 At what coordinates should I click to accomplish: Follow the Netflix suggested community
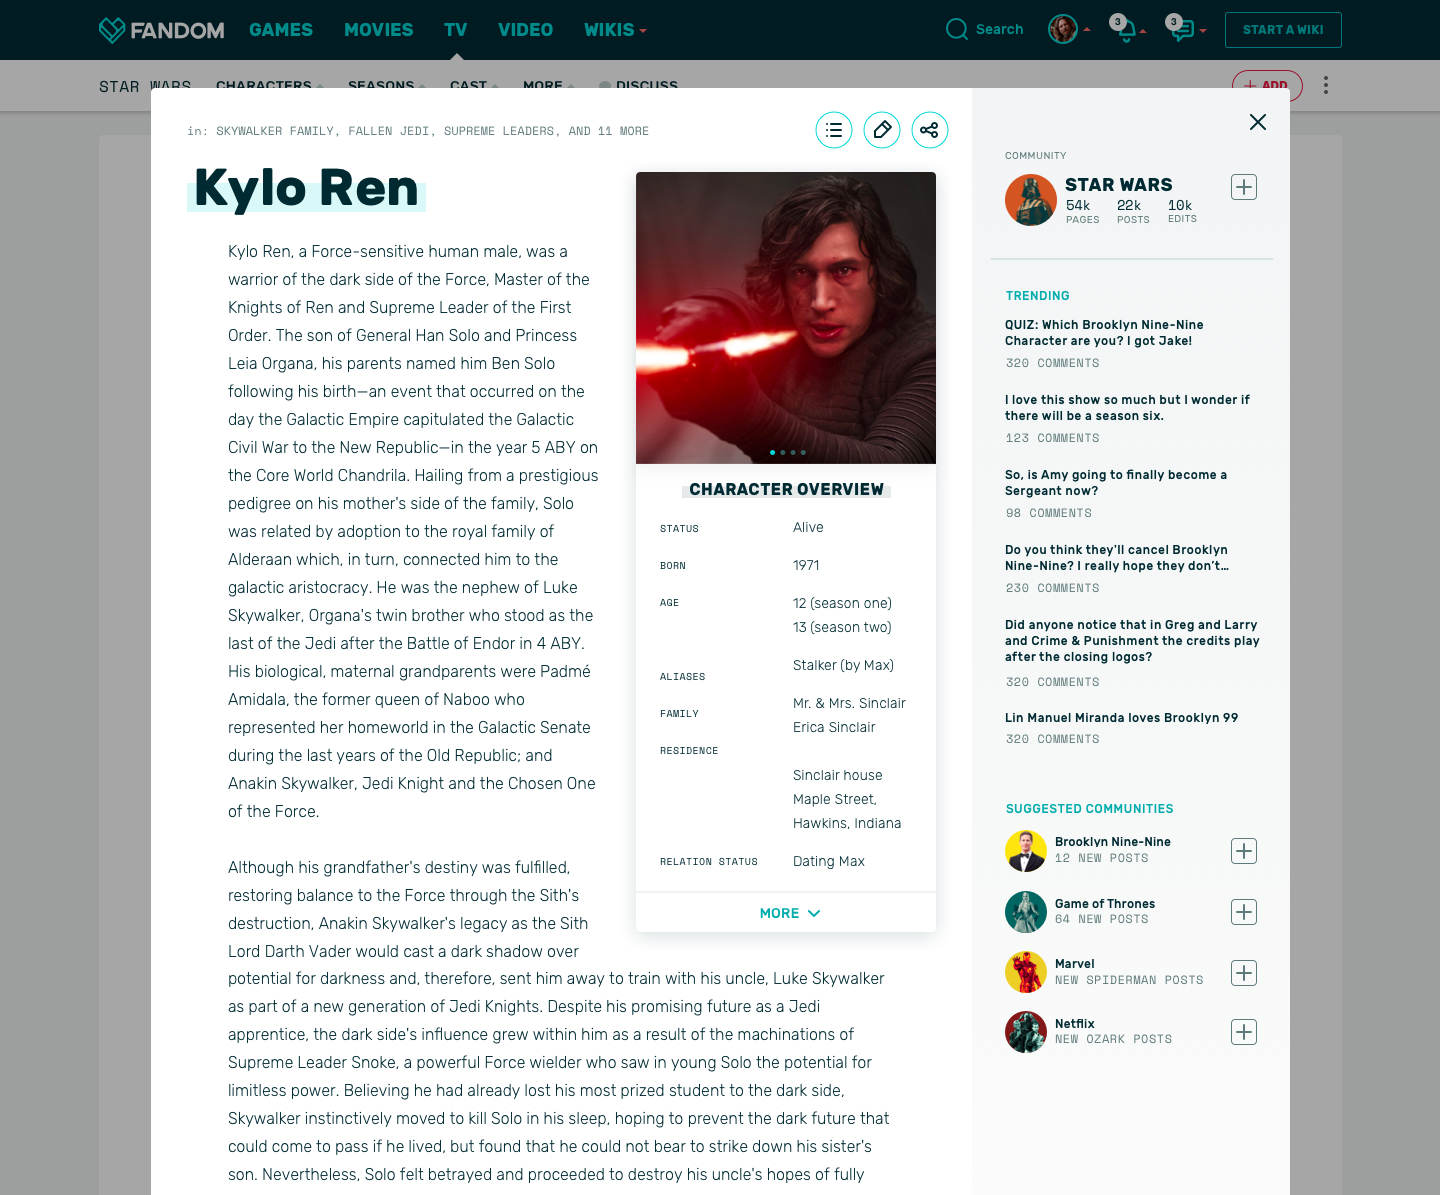coord(1243,1031)
